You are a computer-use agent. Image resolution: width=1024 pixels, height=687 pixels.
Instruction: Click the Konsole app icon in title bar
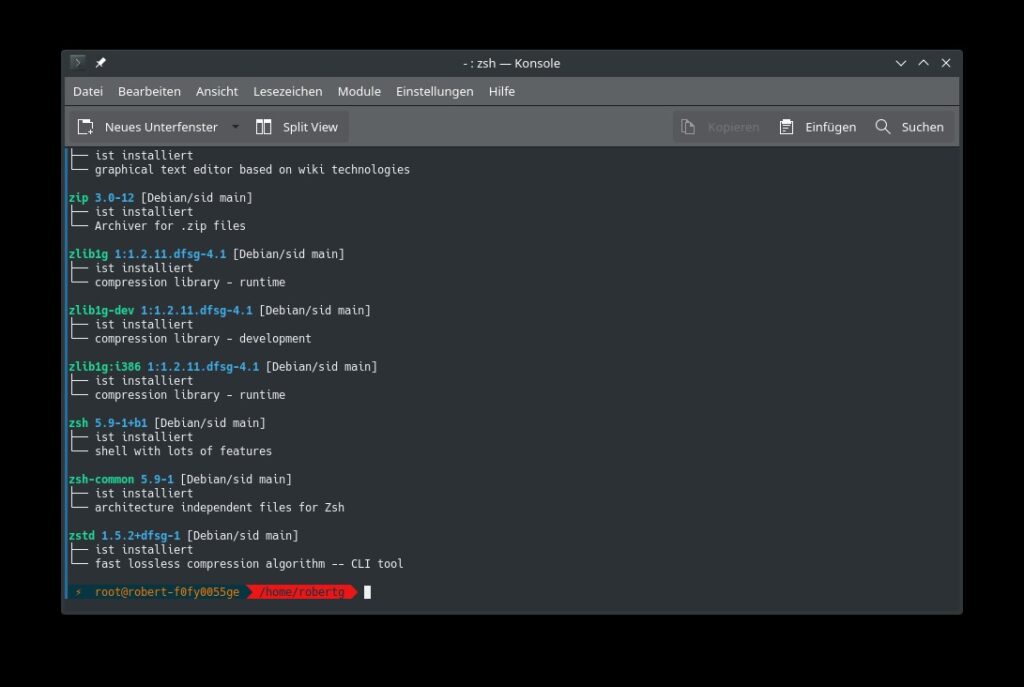pos(78,63)
